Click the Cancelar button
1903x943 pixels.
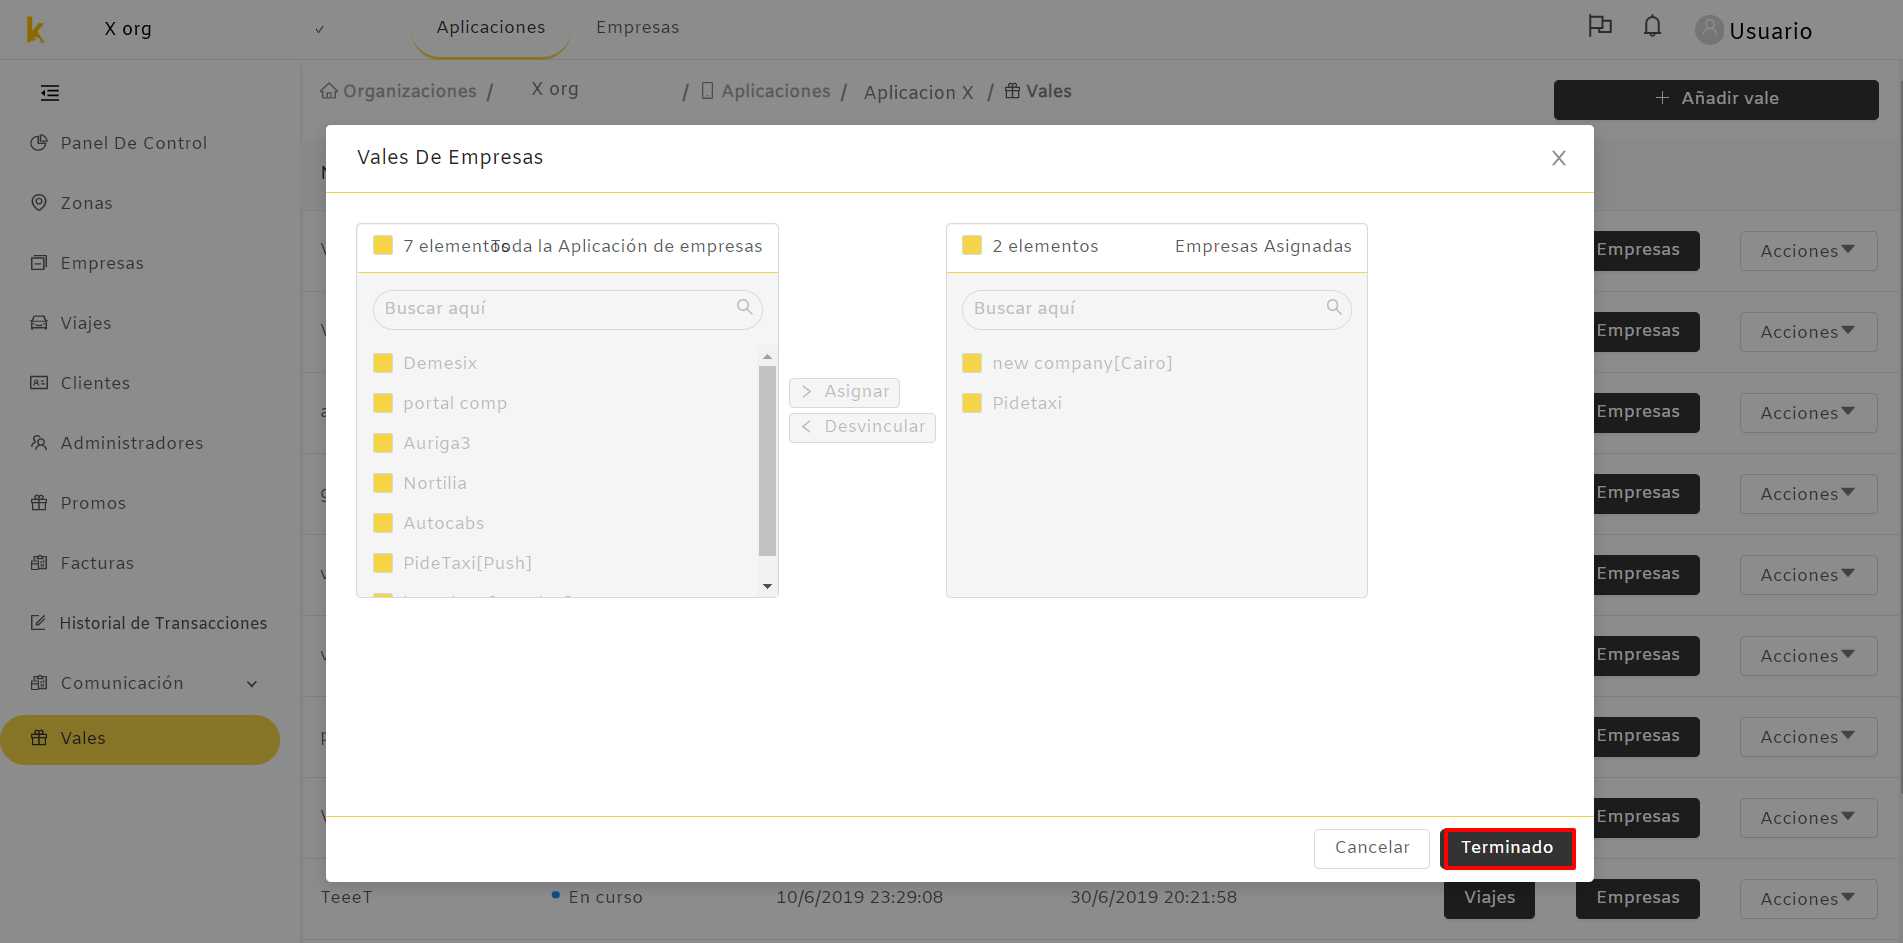tap(1371, 848)
